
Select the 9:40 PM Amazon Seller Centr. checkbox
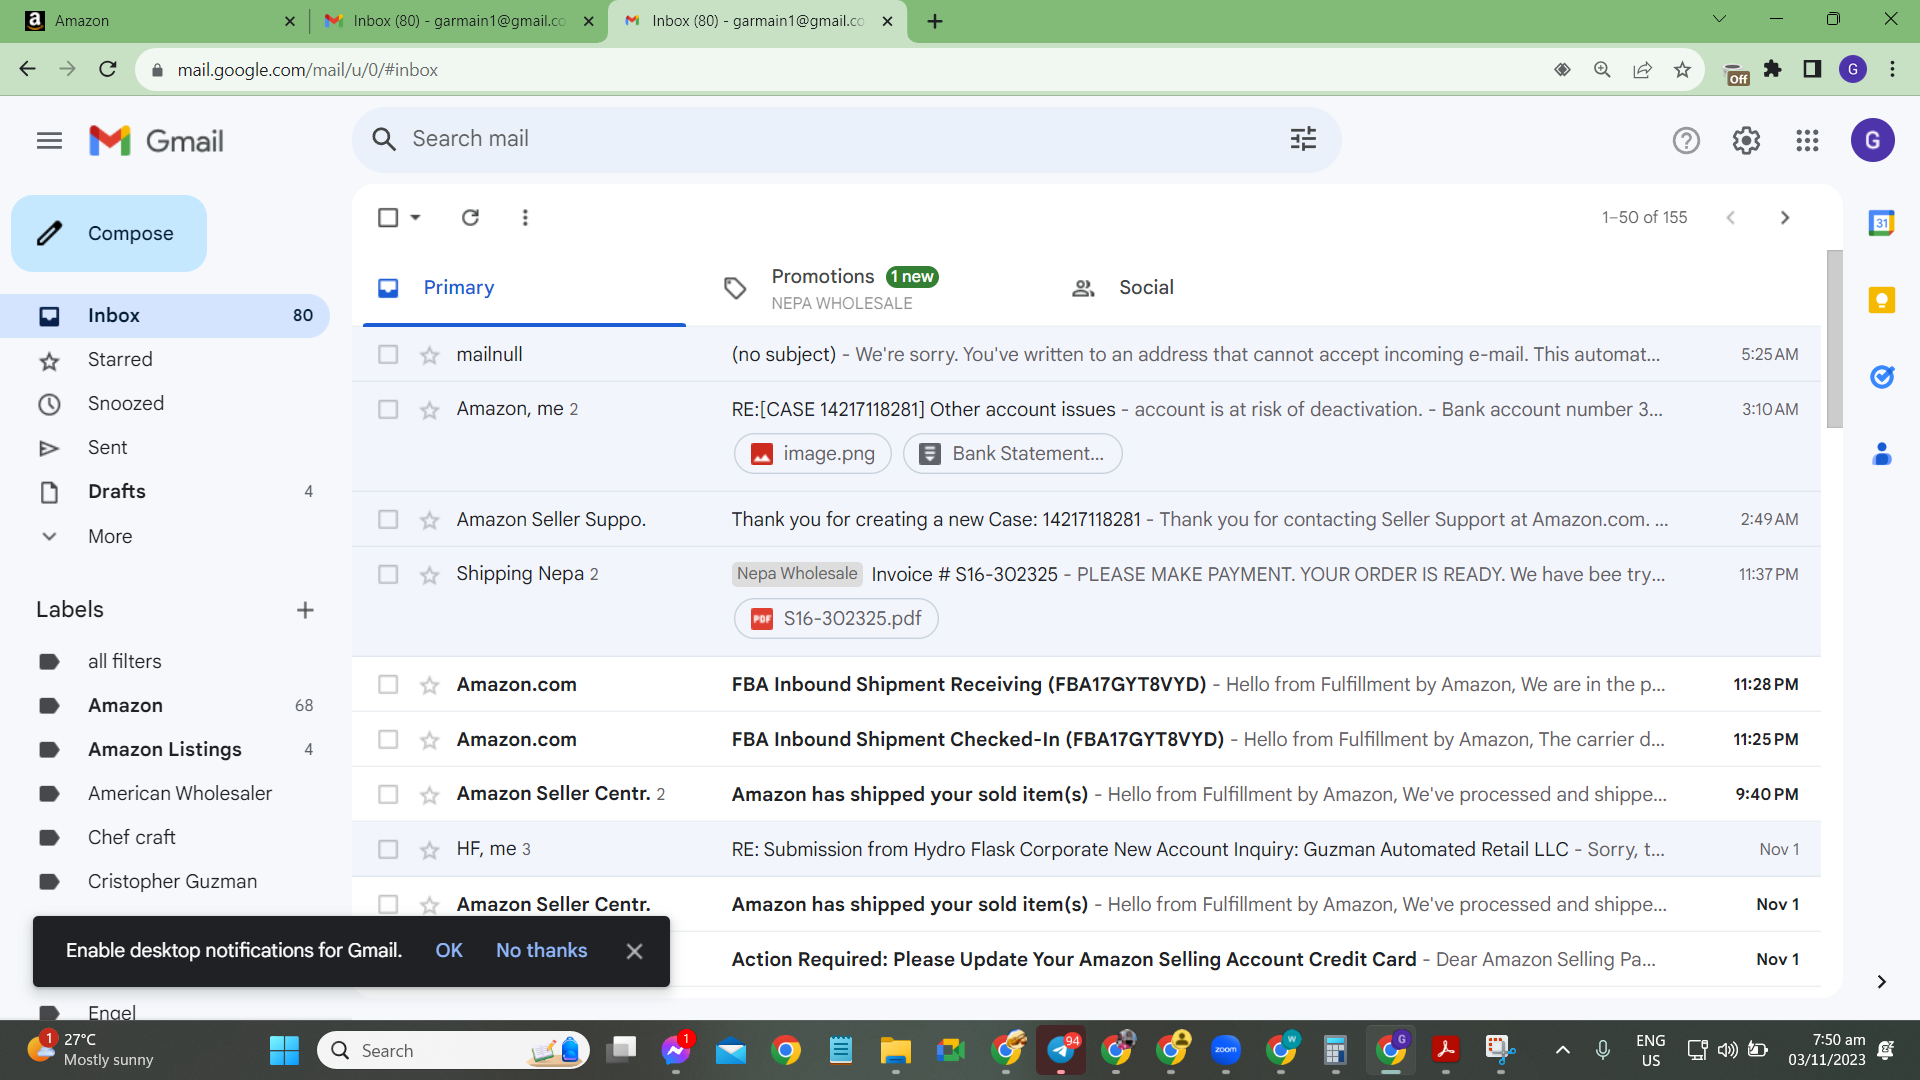point(388,794)
